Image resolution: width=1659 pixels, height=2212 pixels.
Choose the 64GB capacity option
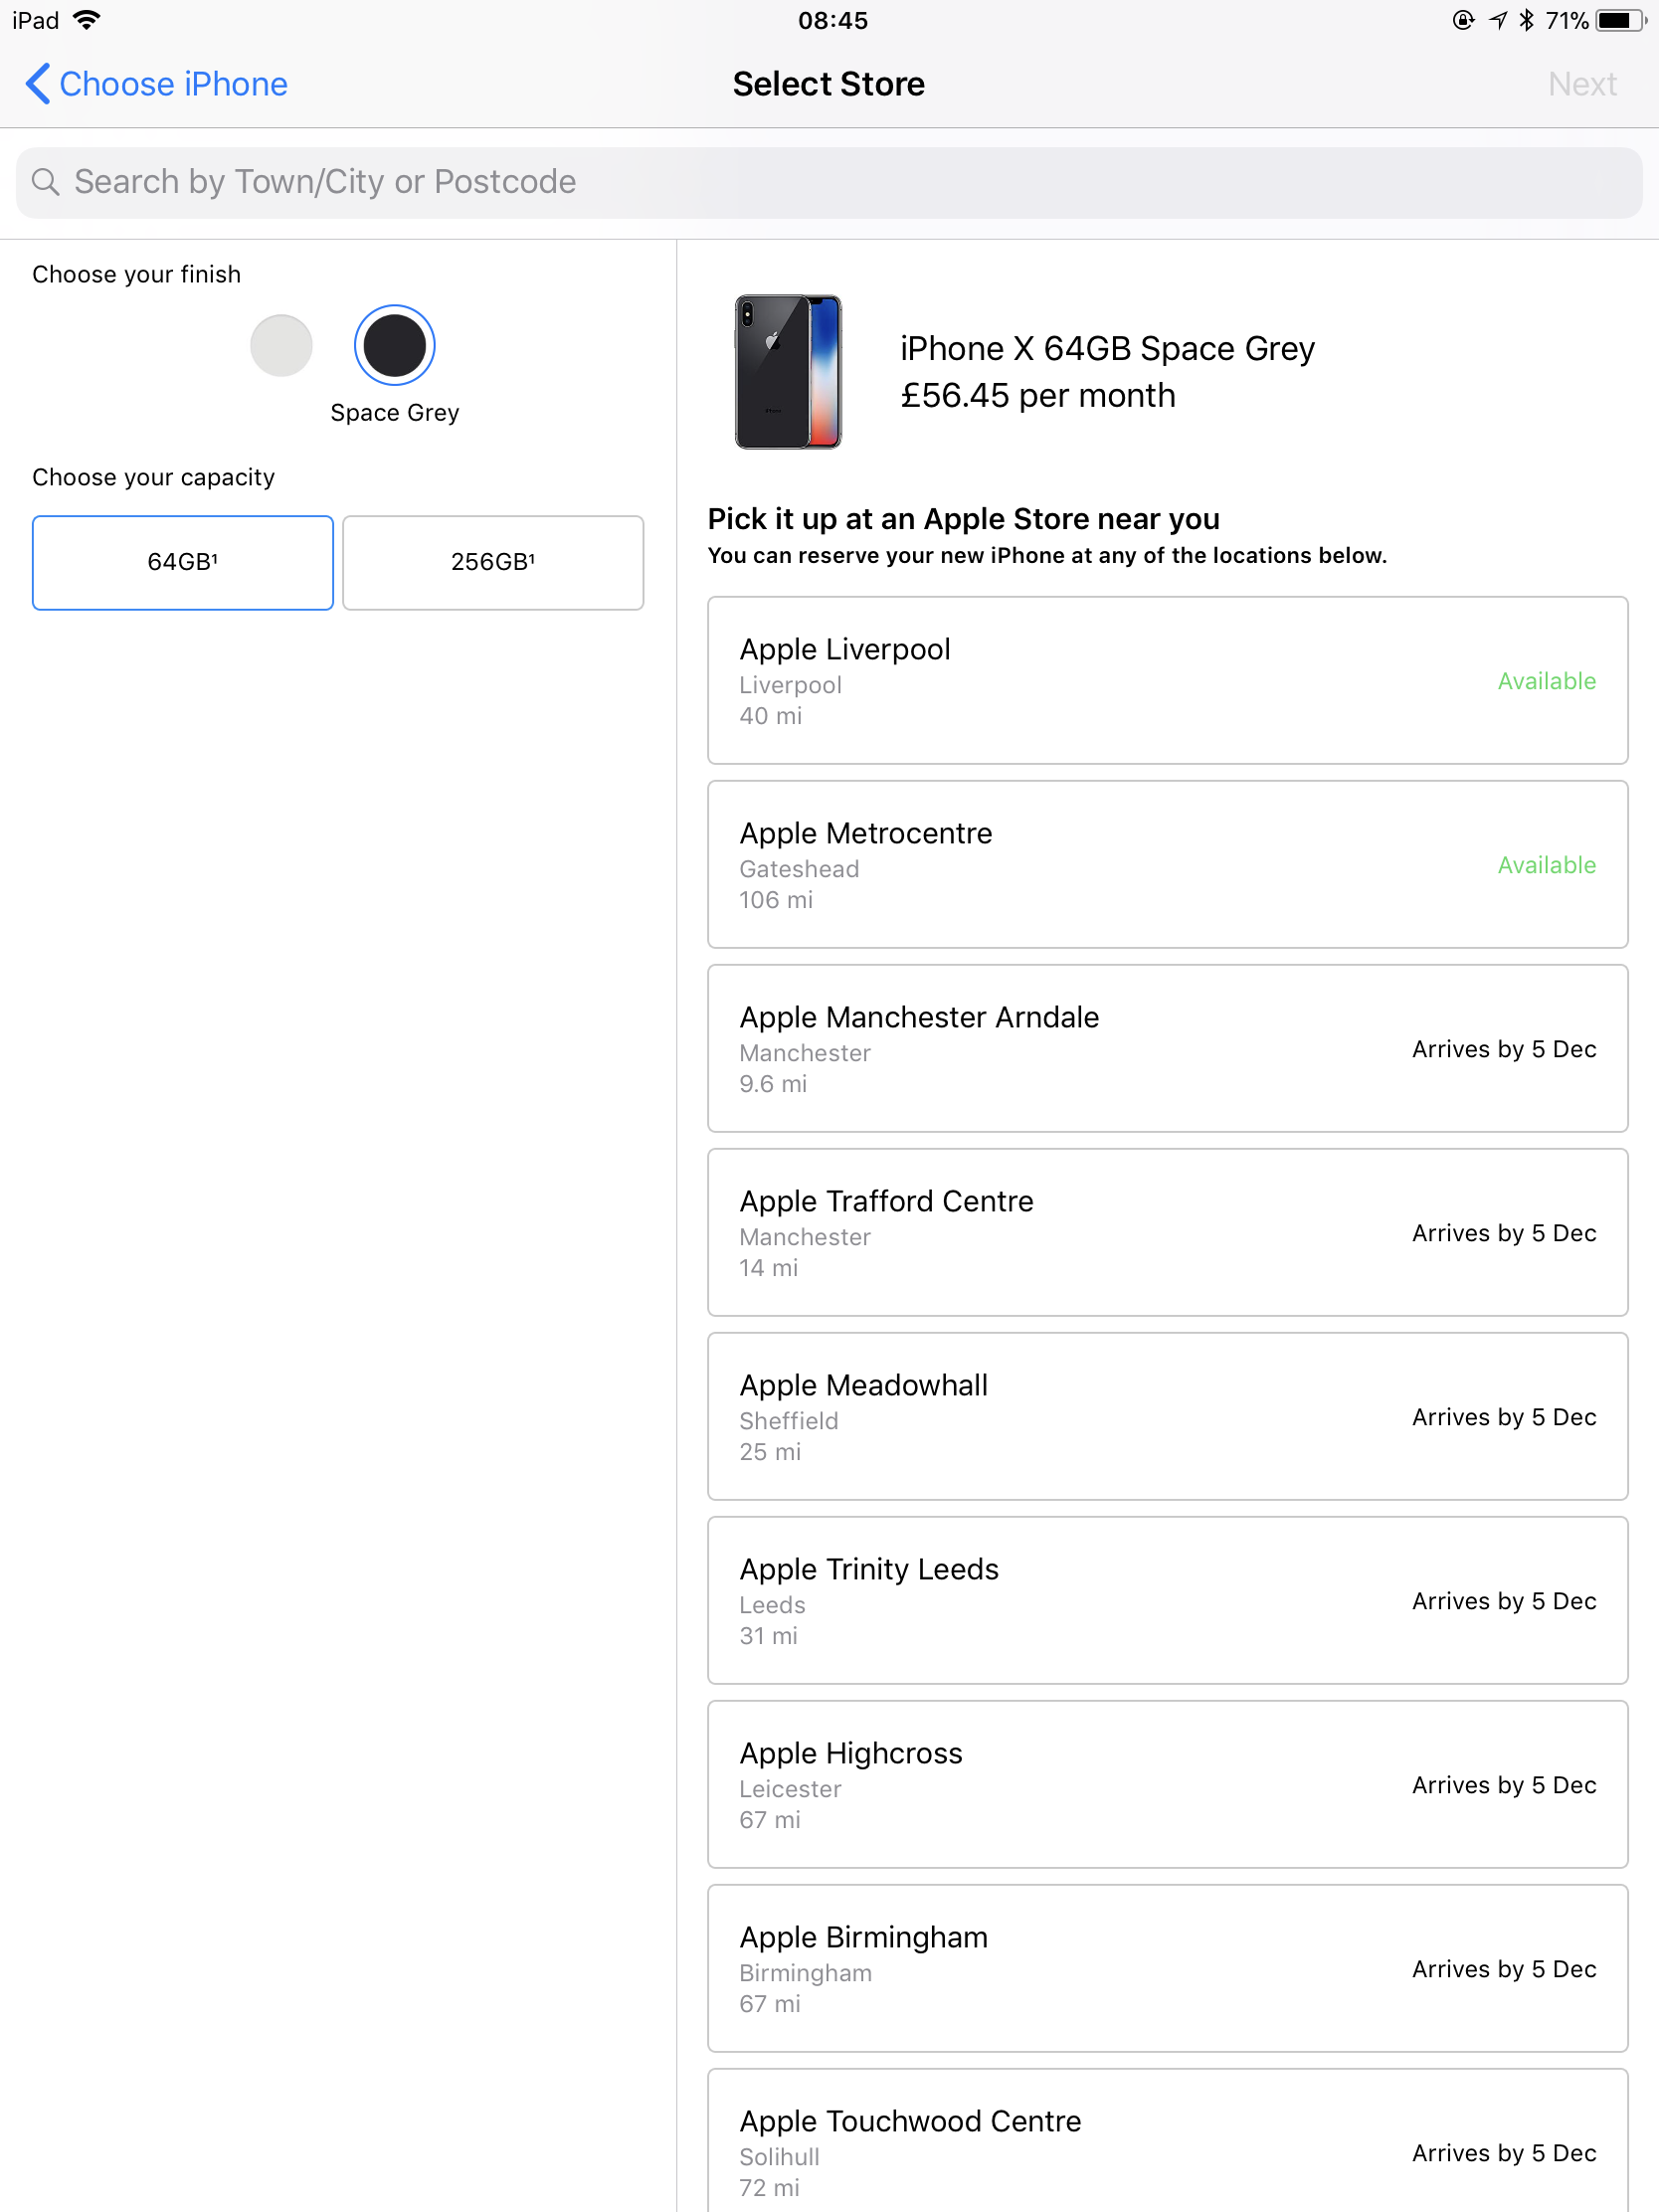pos(183,562)
